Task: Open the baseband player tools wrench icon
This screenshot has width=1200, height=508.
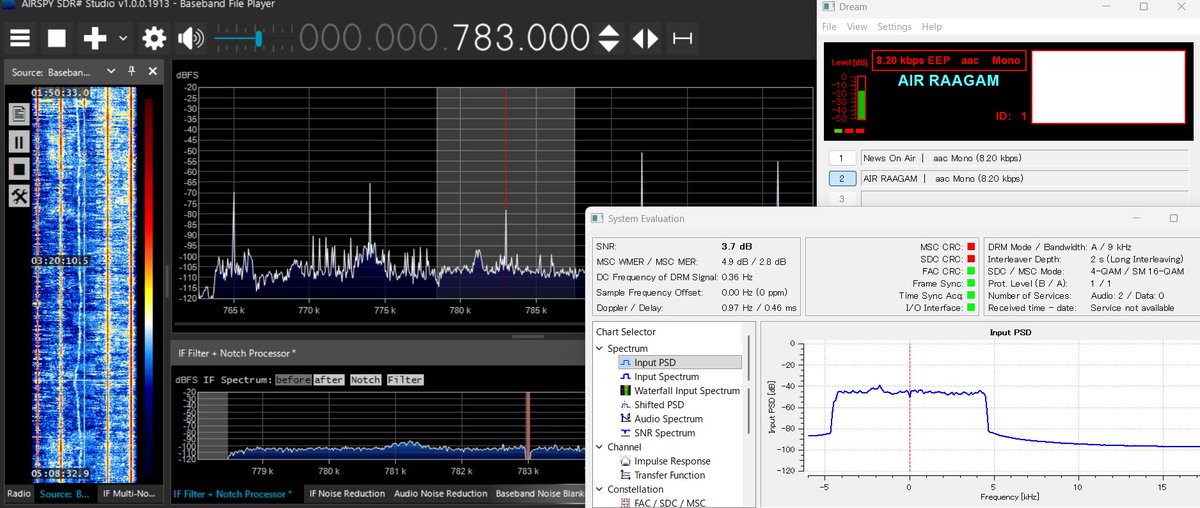Action: point(18,196)
